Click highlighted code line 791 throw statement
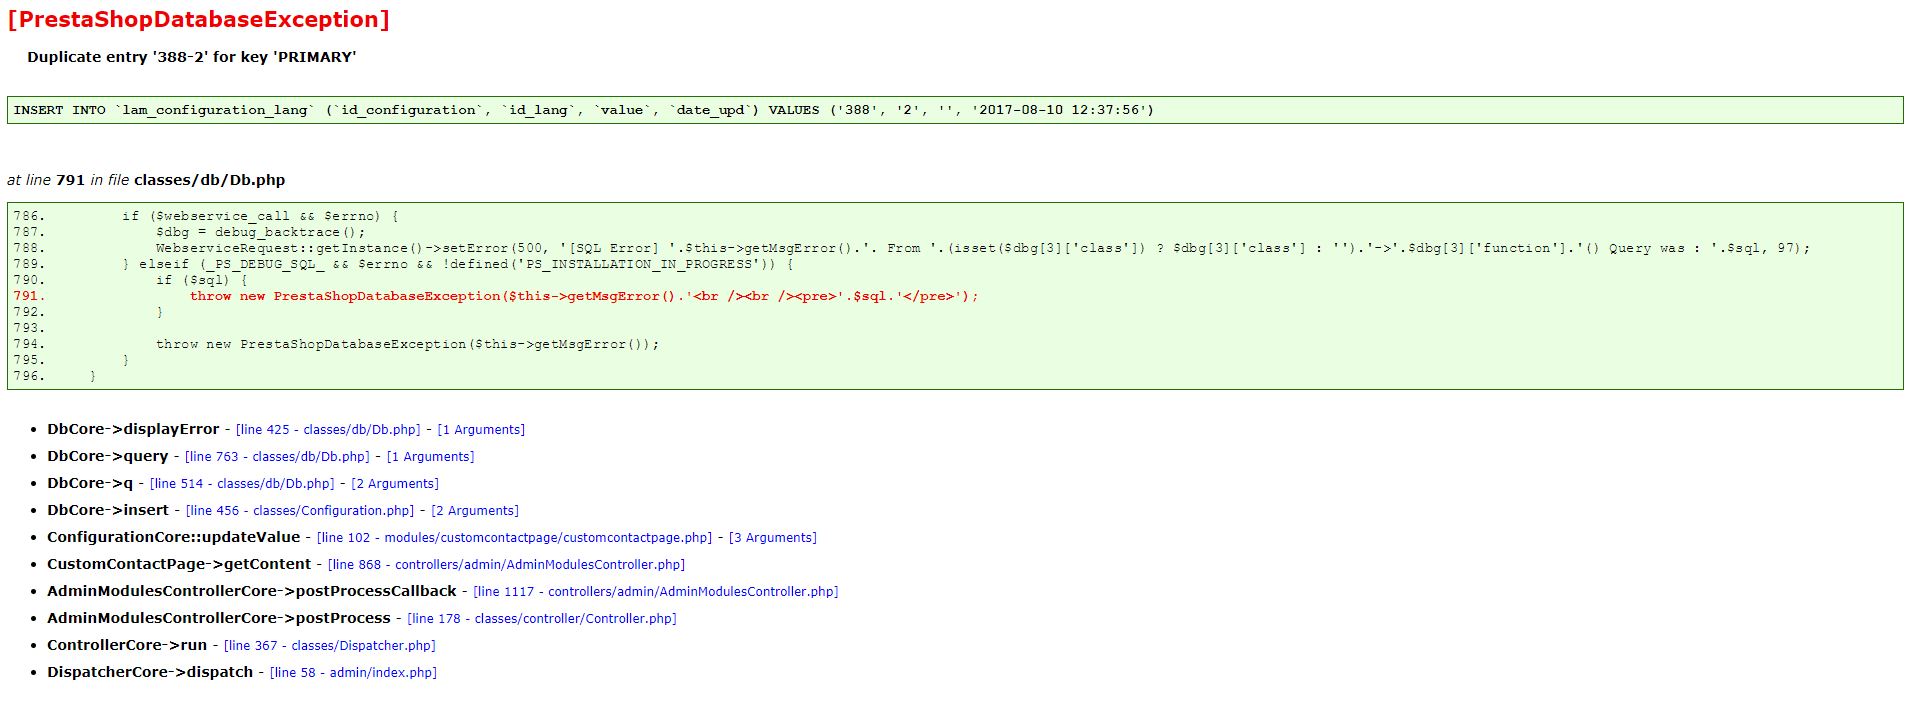The width and height of the screenshot is (1907, 714). [x=584, y=296]
